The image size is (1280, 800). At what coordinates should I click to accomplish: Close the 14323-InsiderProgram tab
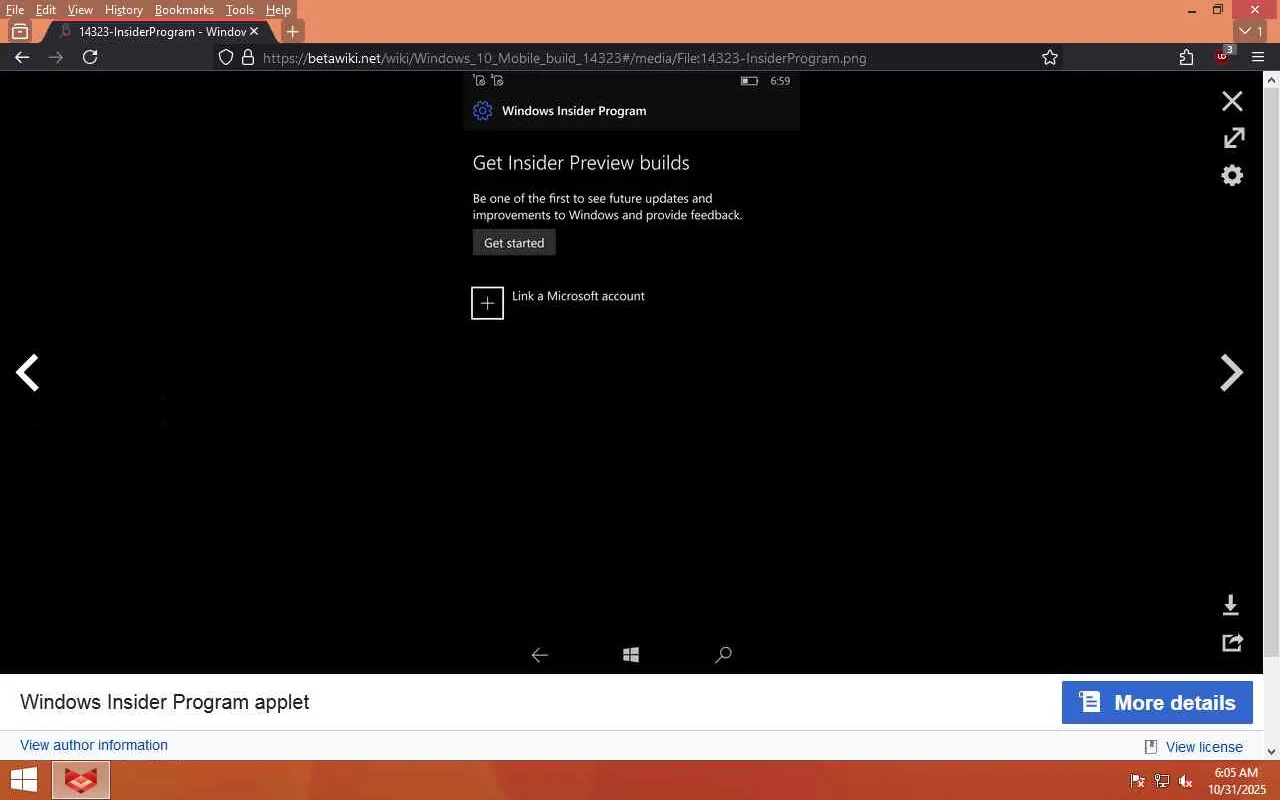tap(254, 31)
